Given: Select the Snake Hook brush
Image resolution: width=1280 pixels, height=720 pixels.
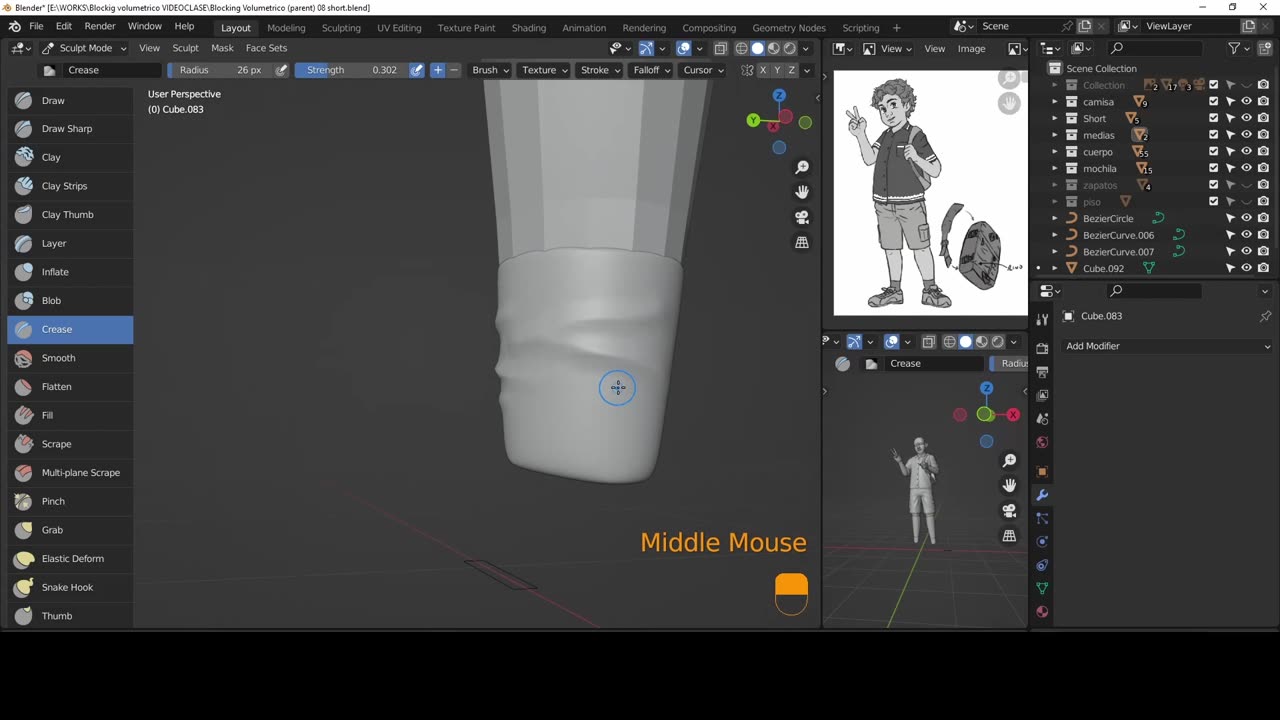Looking at the screenshot, I should pos(70,587).
